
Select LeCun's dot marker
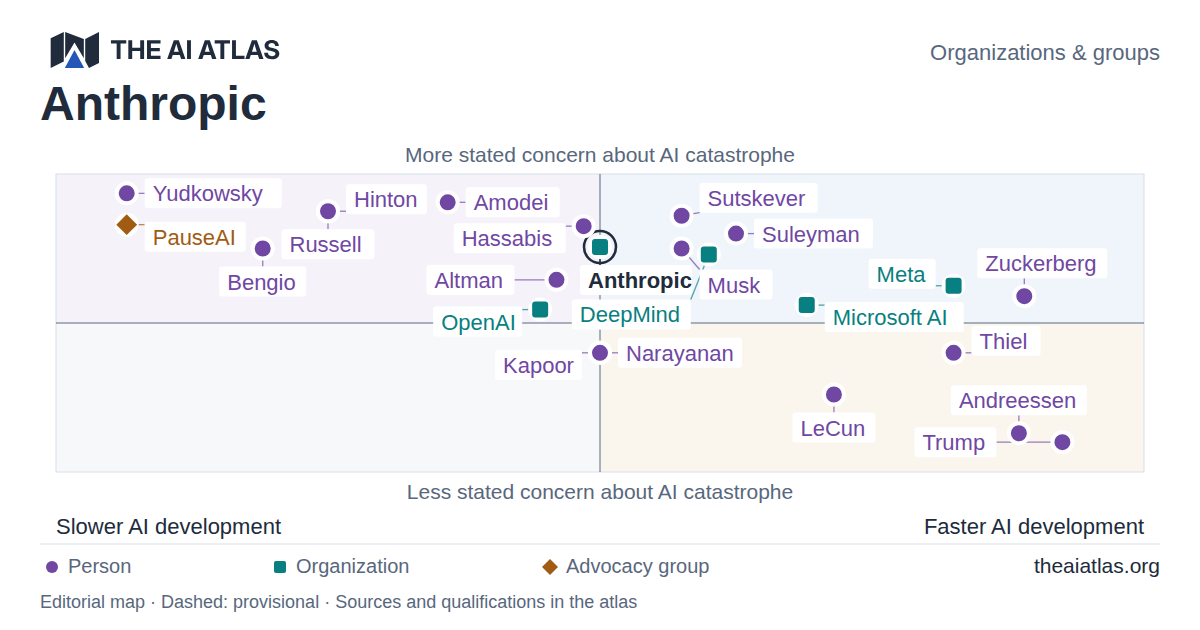[834, 394]
